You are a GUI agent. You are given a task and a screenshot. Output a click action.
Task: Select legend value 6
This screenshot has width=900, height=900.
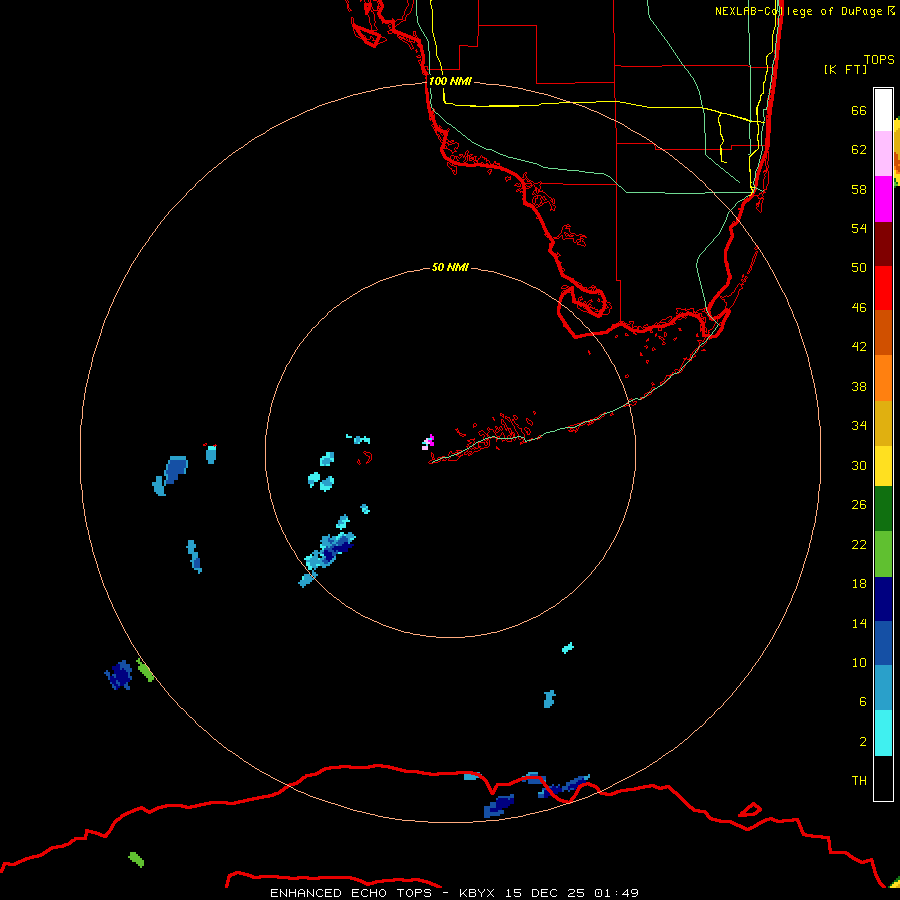[863, 702]
